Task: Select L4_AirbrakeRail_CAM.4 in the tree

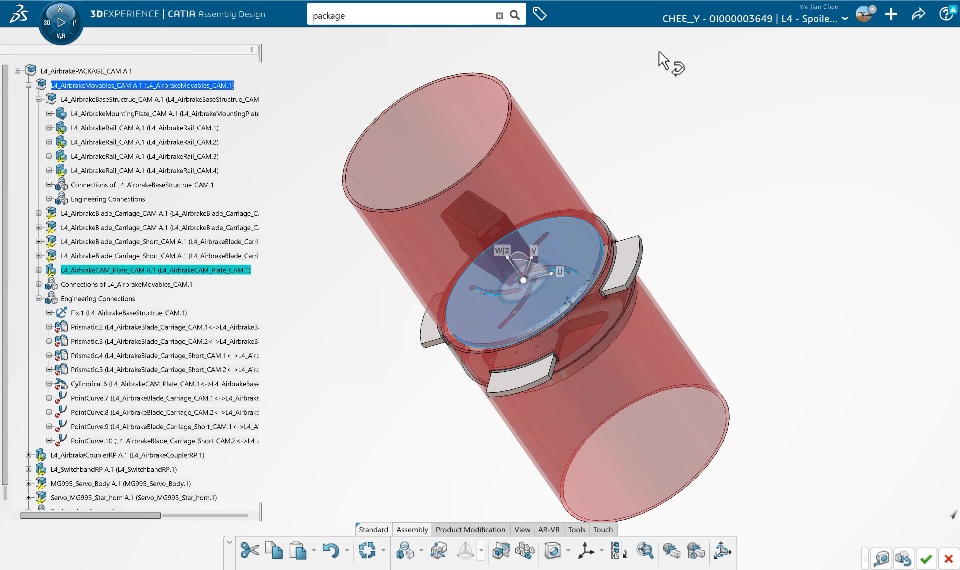Action: click(144, 170)
